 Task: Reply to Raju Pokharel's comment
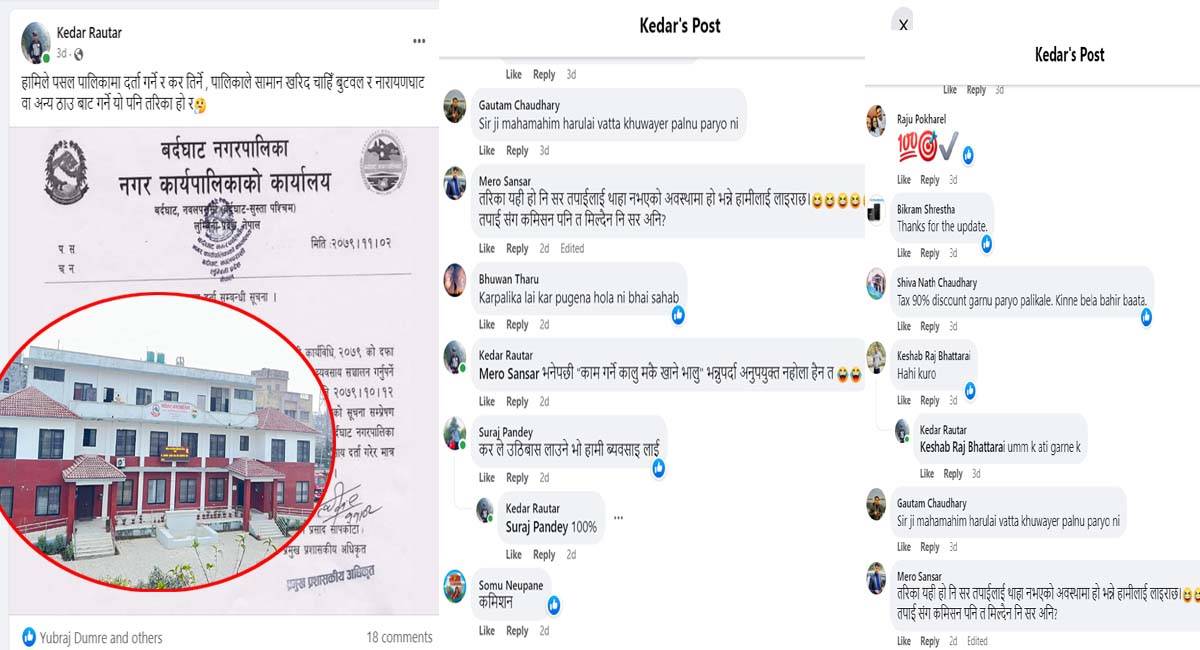point(929,180)
